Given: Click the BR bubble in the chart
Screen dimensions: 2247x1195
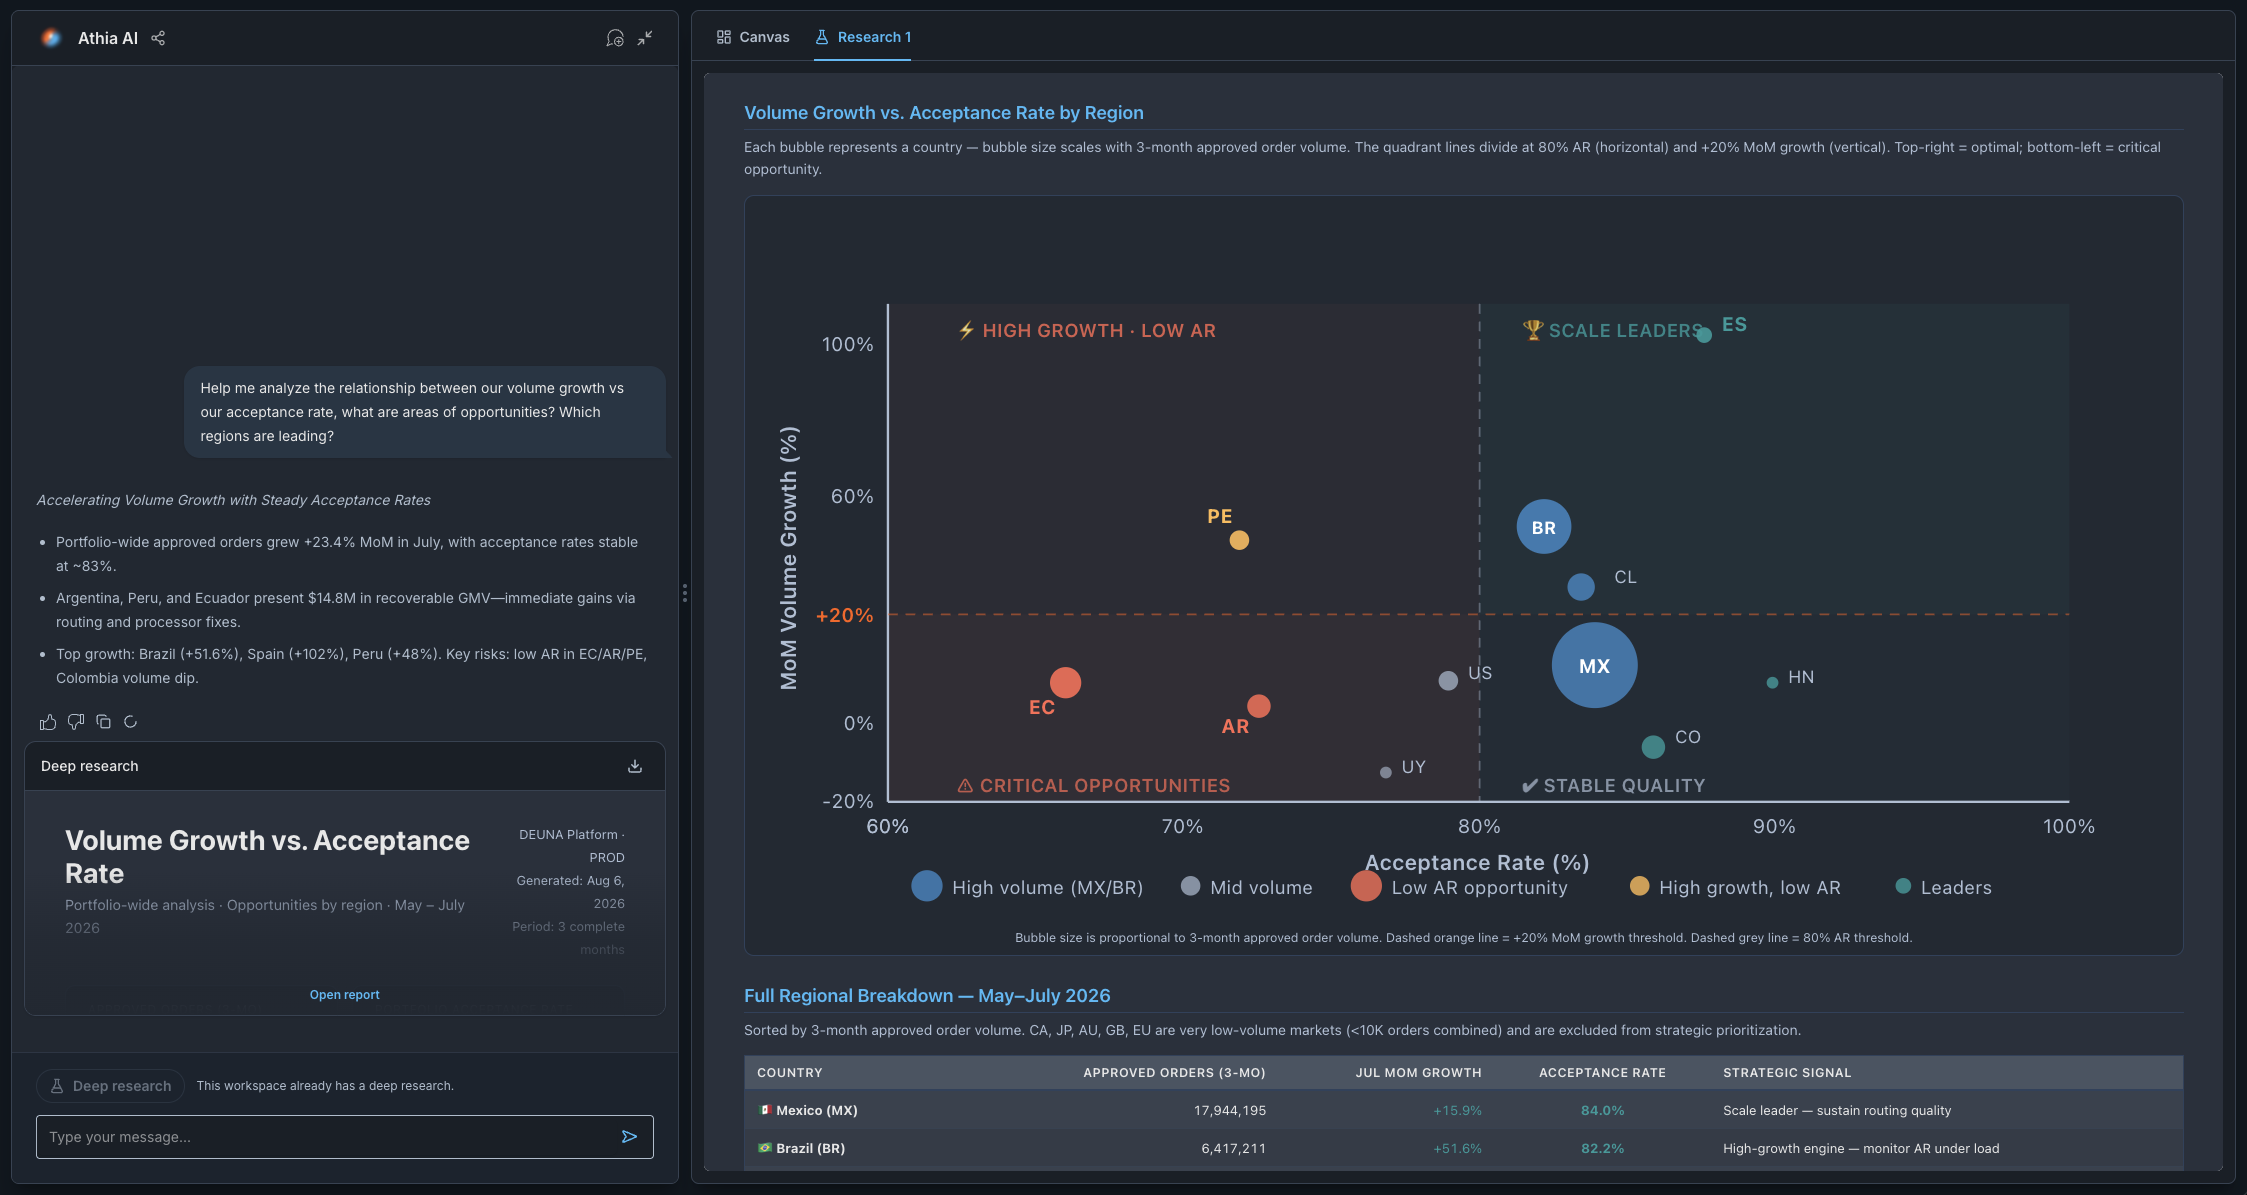Looking at the screenshot, I should coord(1543,527).
